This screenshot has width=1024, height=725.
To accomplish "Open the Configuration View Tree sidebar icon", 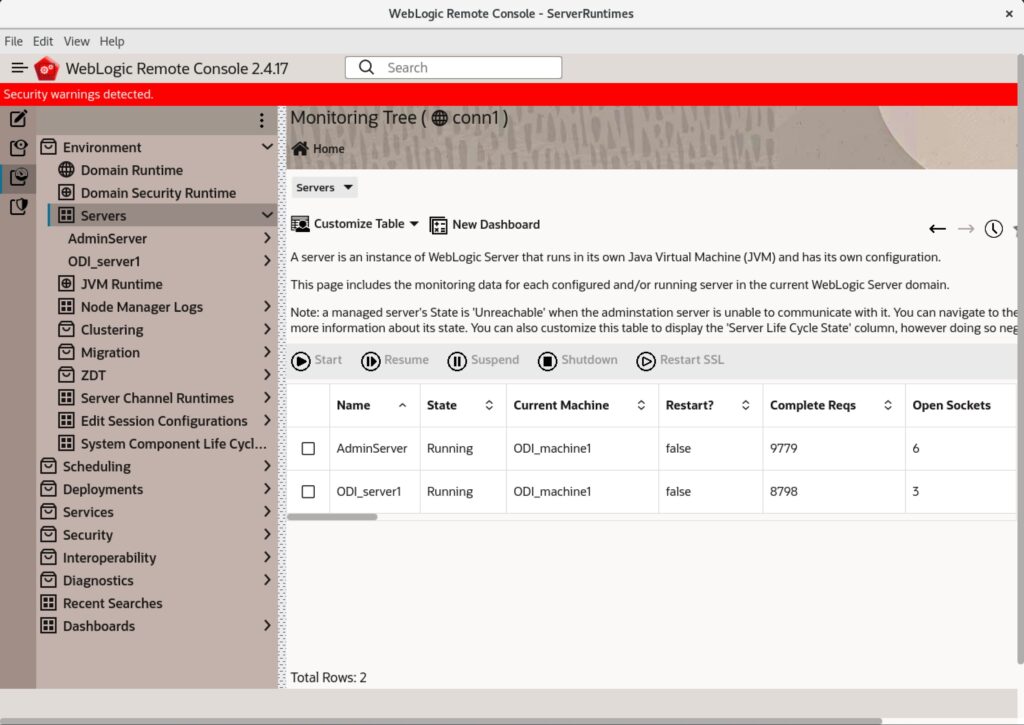I will pos(18,148).
